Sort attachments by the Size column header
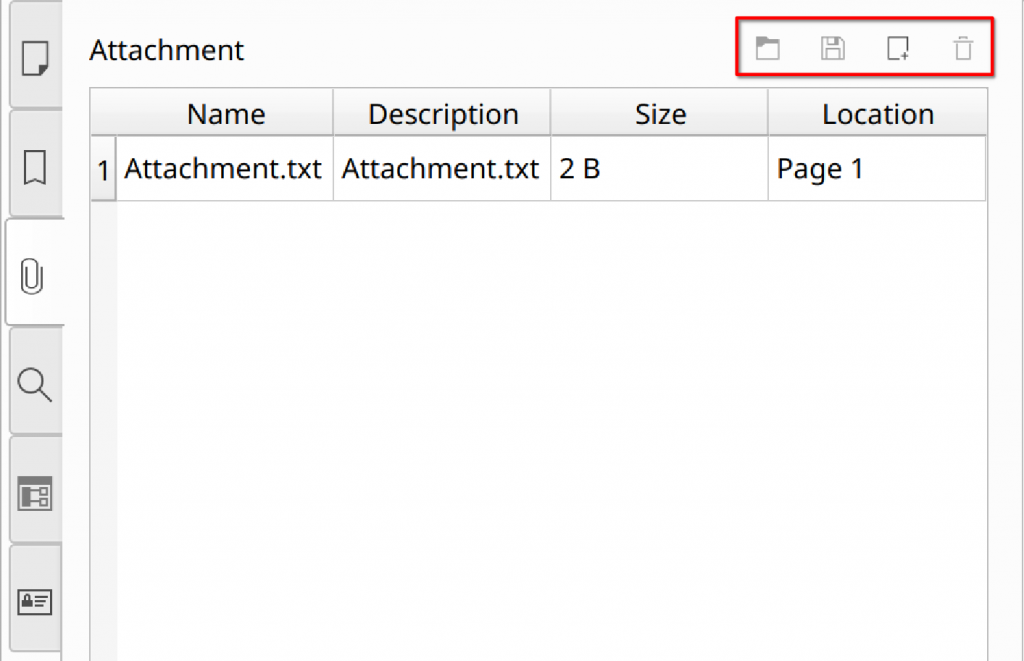Viewport: 1024px width, 661px height. pyautogui.click(x=659, y=113)
